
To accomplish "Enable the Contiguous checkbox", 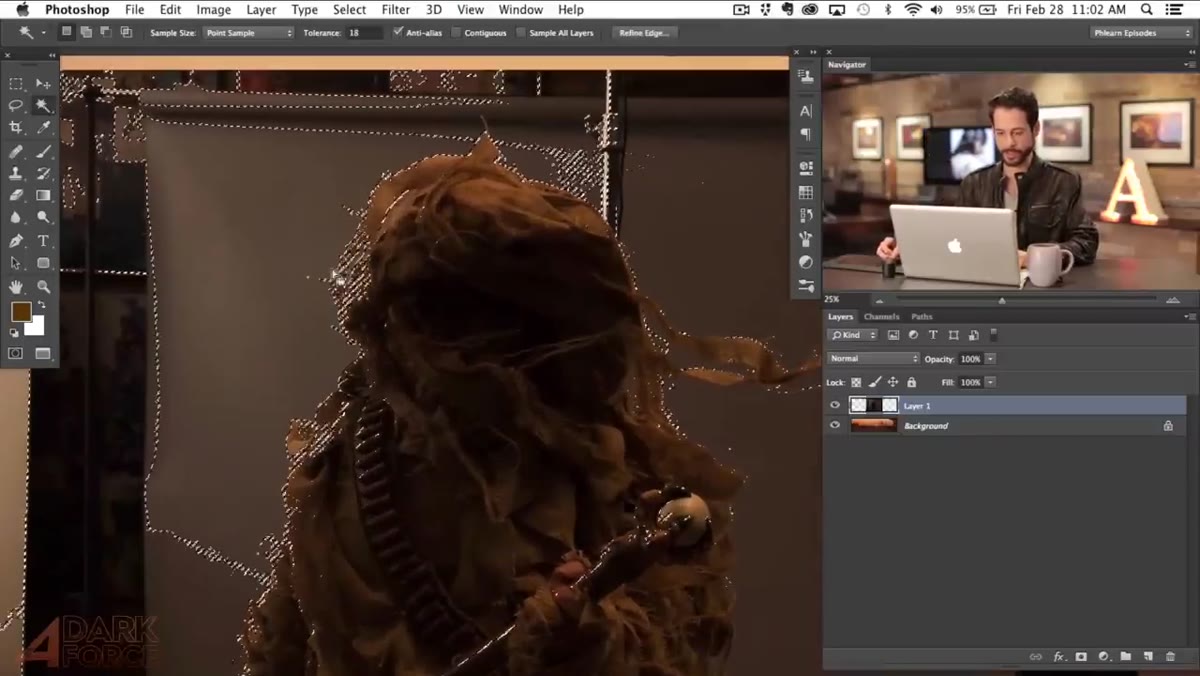I will point(456,33).
